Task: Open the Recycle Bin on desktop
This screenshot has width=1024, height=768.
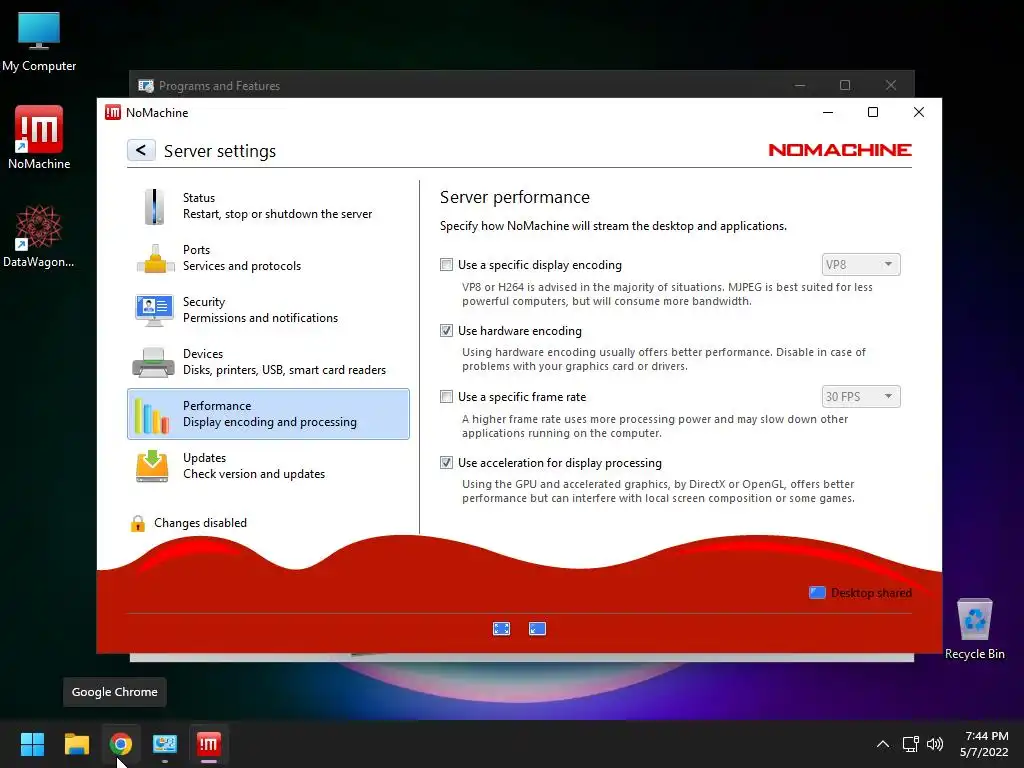Action: click(x=974, y=629)
